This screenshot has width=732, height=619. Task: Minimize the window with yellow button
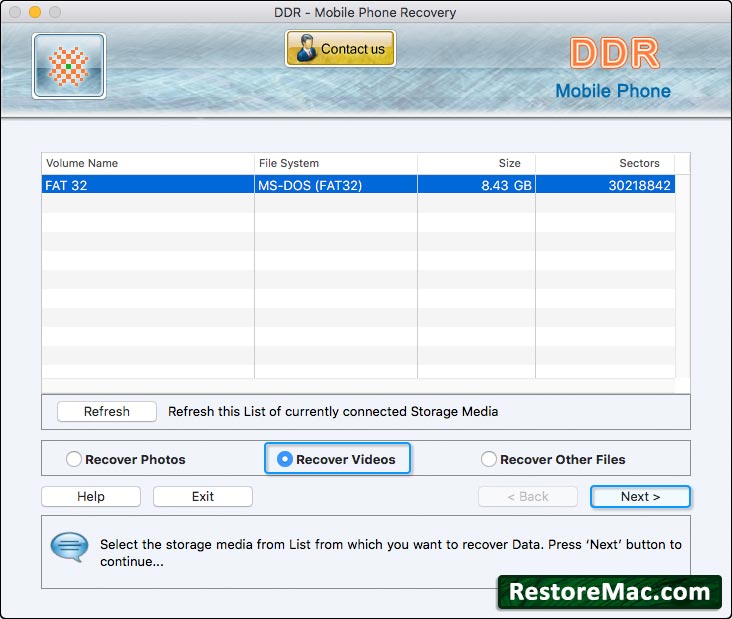(x=35, y=12)
